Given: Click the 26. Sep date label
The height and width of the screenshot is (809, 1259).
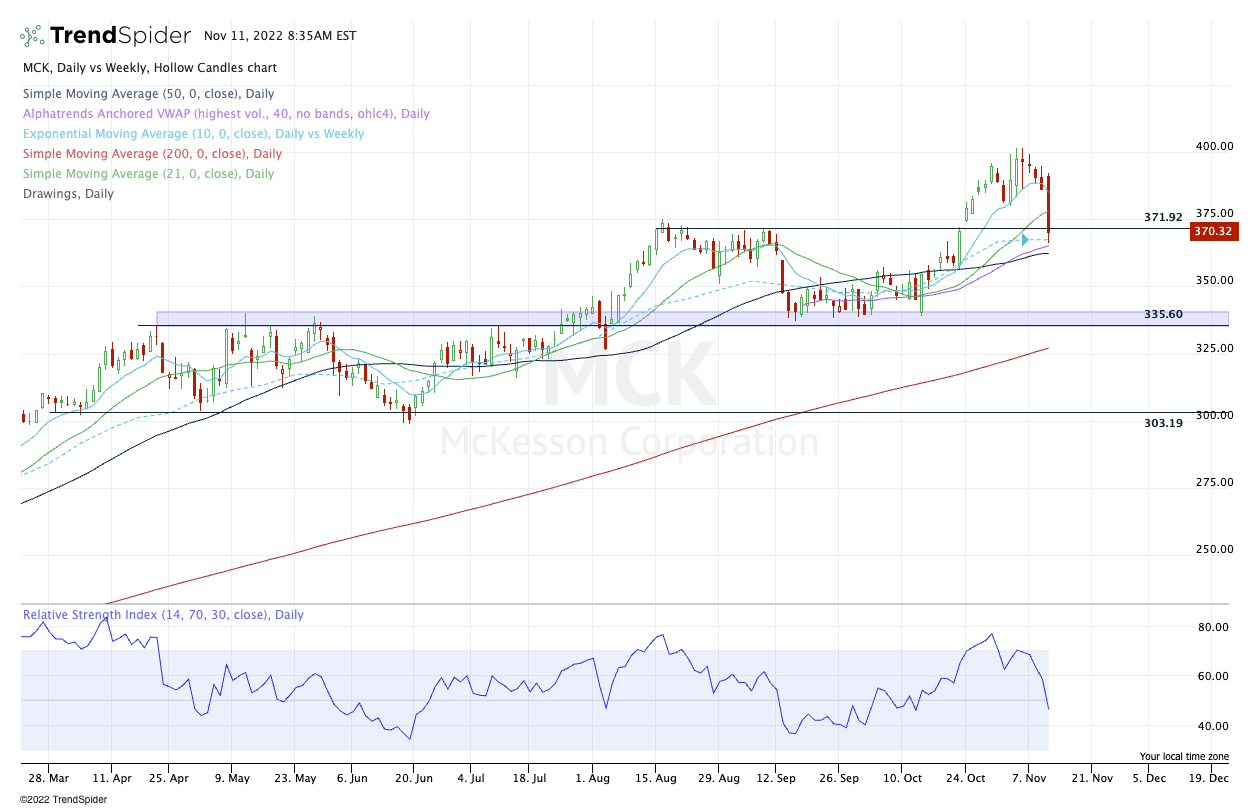Looking at the screenshot, I should (840, 777).
